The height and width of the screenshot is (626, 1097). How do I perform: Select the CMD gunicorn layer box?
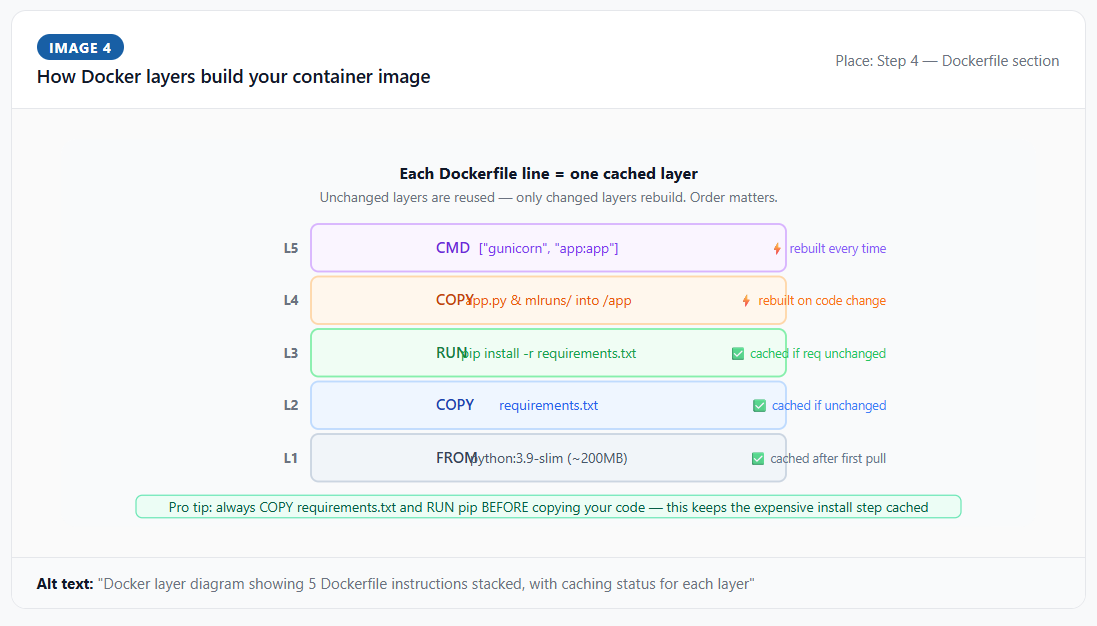click(x=548, y=248)
